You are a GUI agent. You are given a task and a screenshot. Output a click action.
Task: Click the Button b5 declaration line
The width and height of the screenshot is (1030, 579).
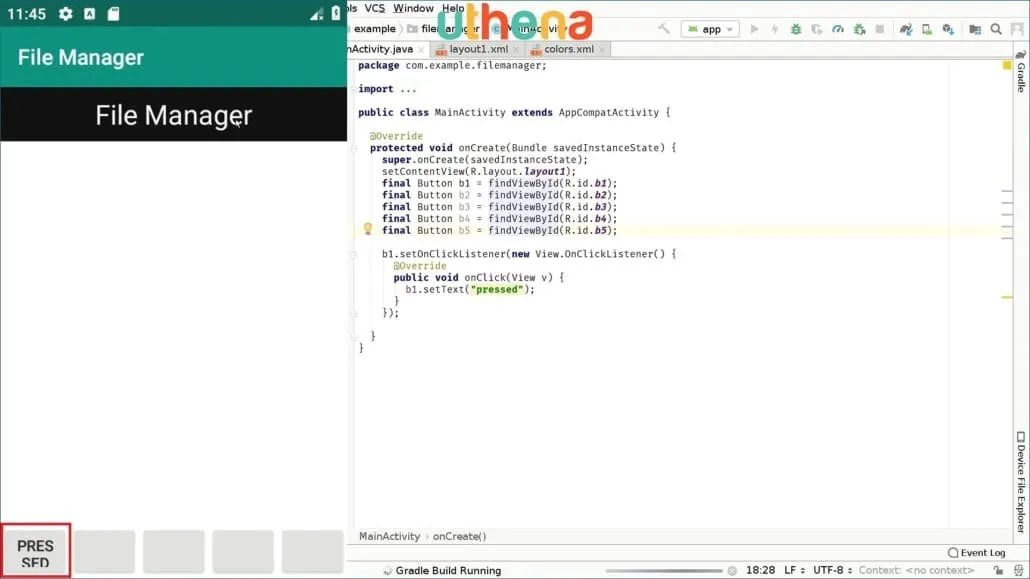(x=499, y=231)
